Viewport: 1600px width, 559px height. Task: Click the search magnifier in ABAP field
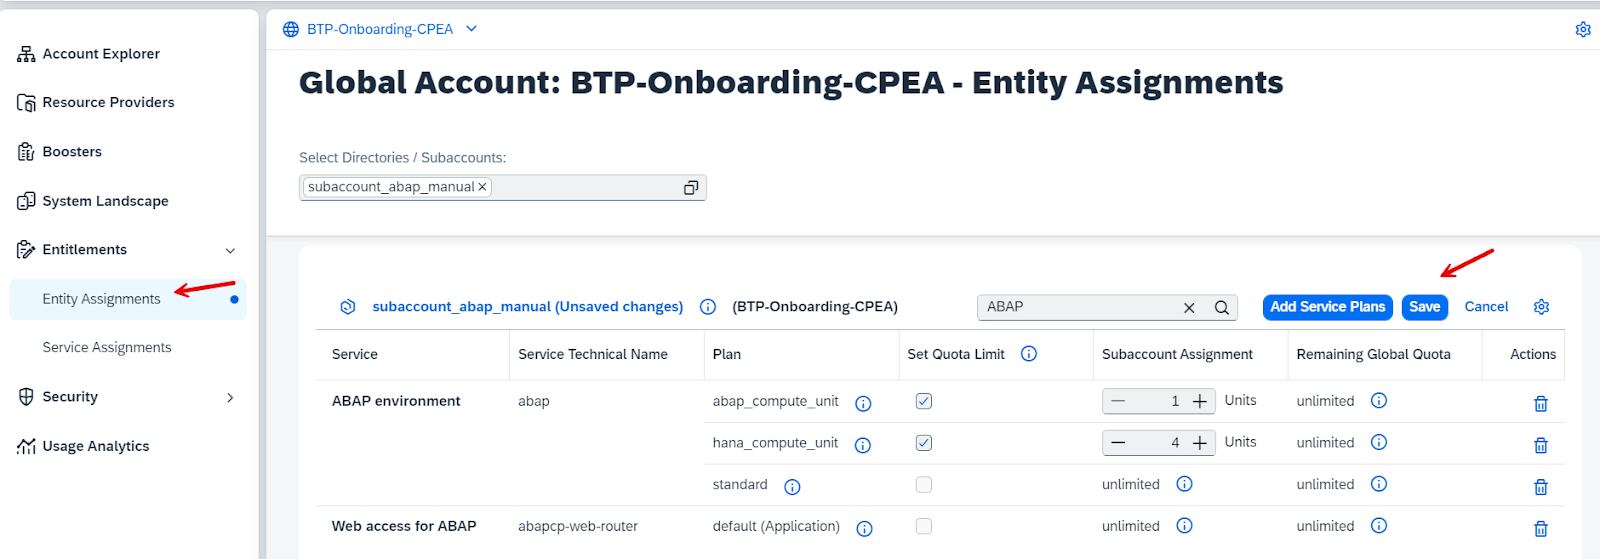(x=1221, y=308)
